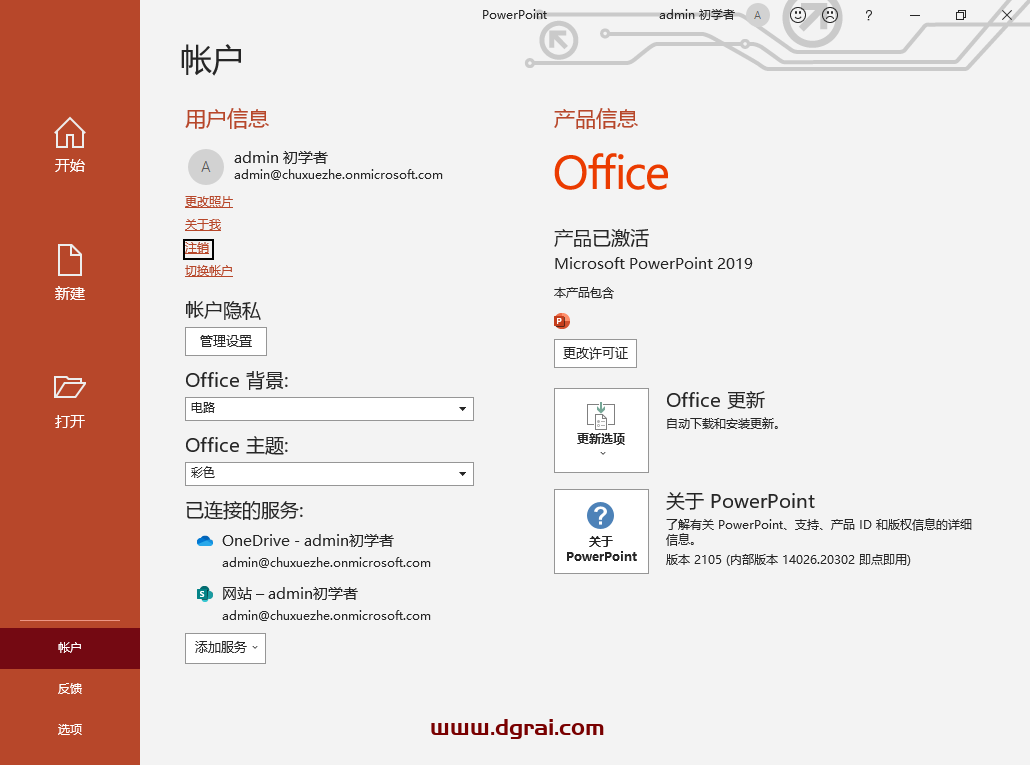Restore down the PowerPoint window
The width and height of the screenshot is (1030, 765).
[x=960, y=15]
